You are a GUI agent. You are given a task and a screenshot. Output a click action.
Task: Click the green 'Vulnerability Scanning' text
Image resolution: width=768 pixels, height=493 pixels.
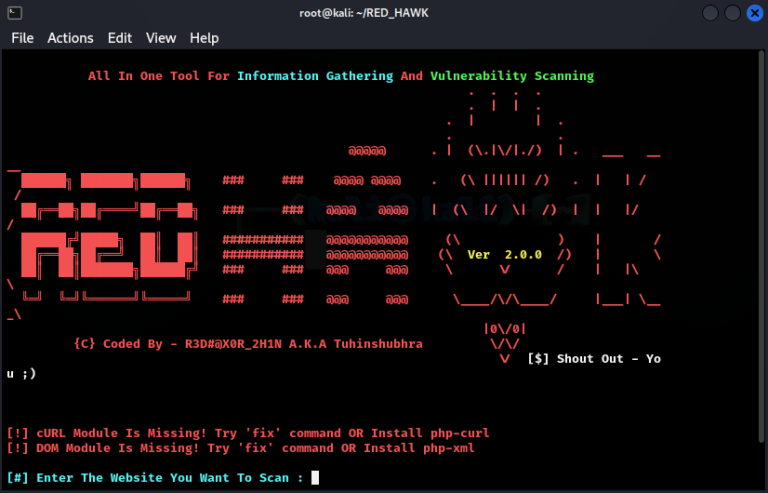click(511, 76)
